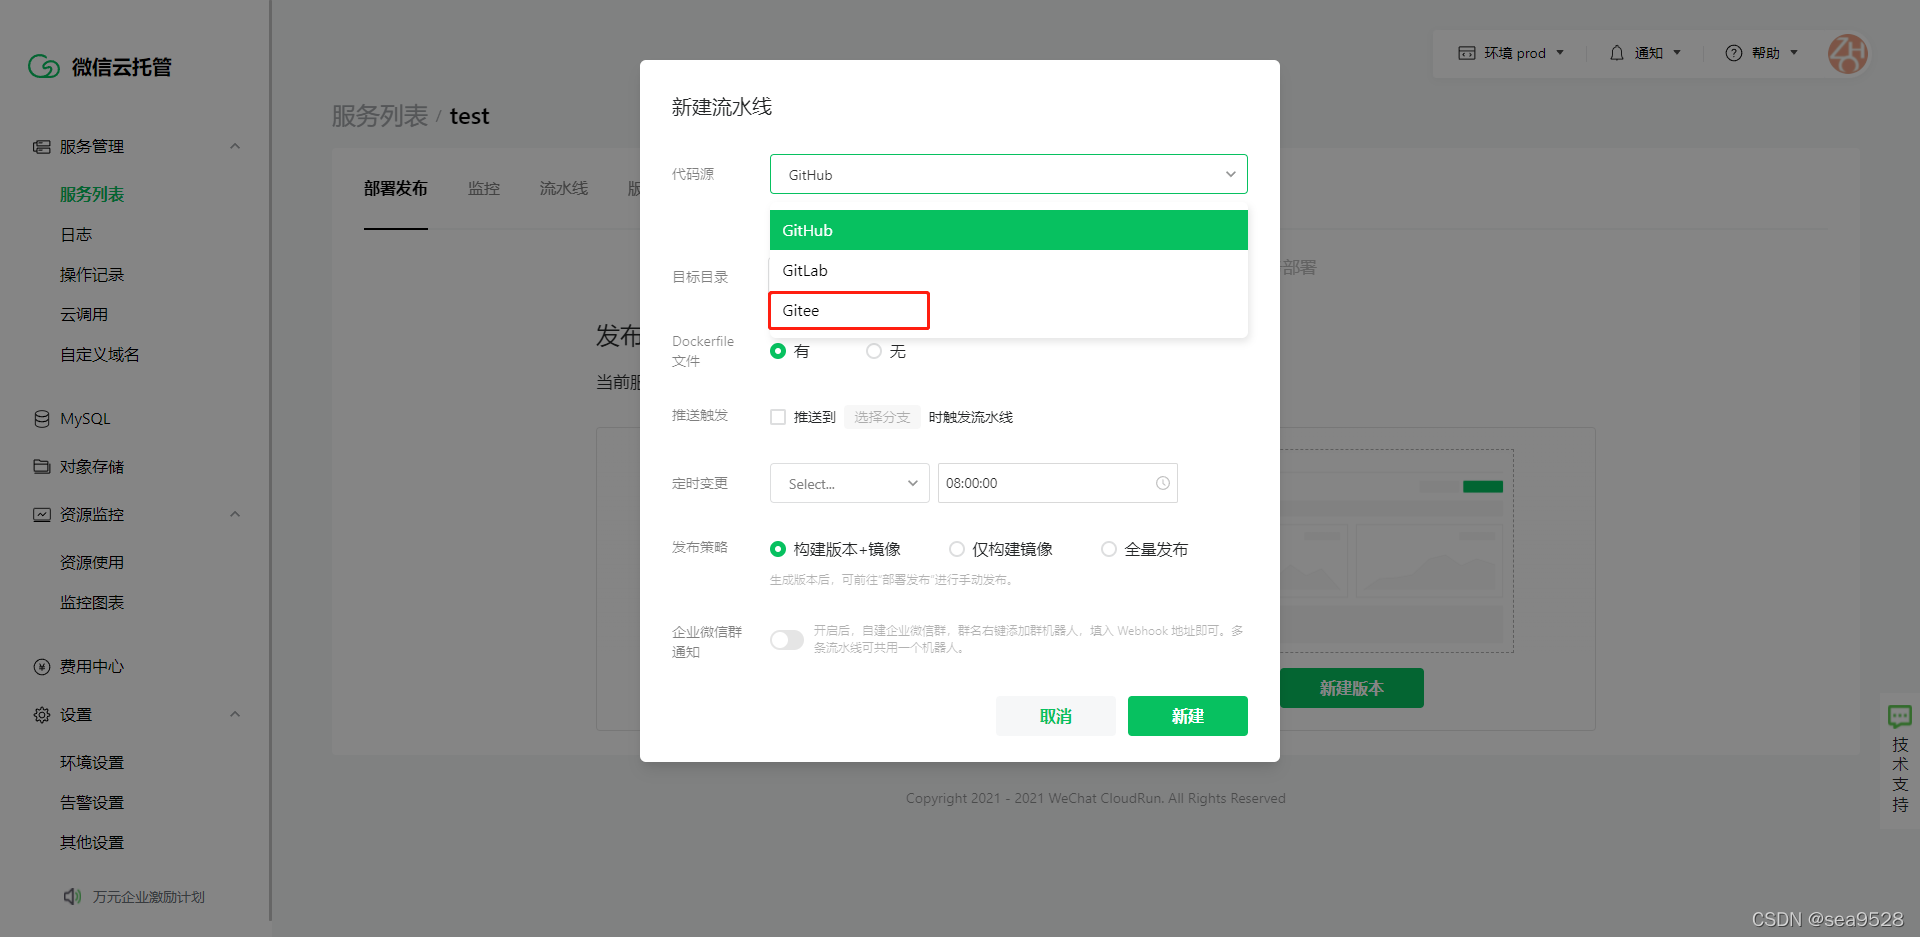Click the MySQL database icon
The image size is (1920, 937).
click(42, 419)
